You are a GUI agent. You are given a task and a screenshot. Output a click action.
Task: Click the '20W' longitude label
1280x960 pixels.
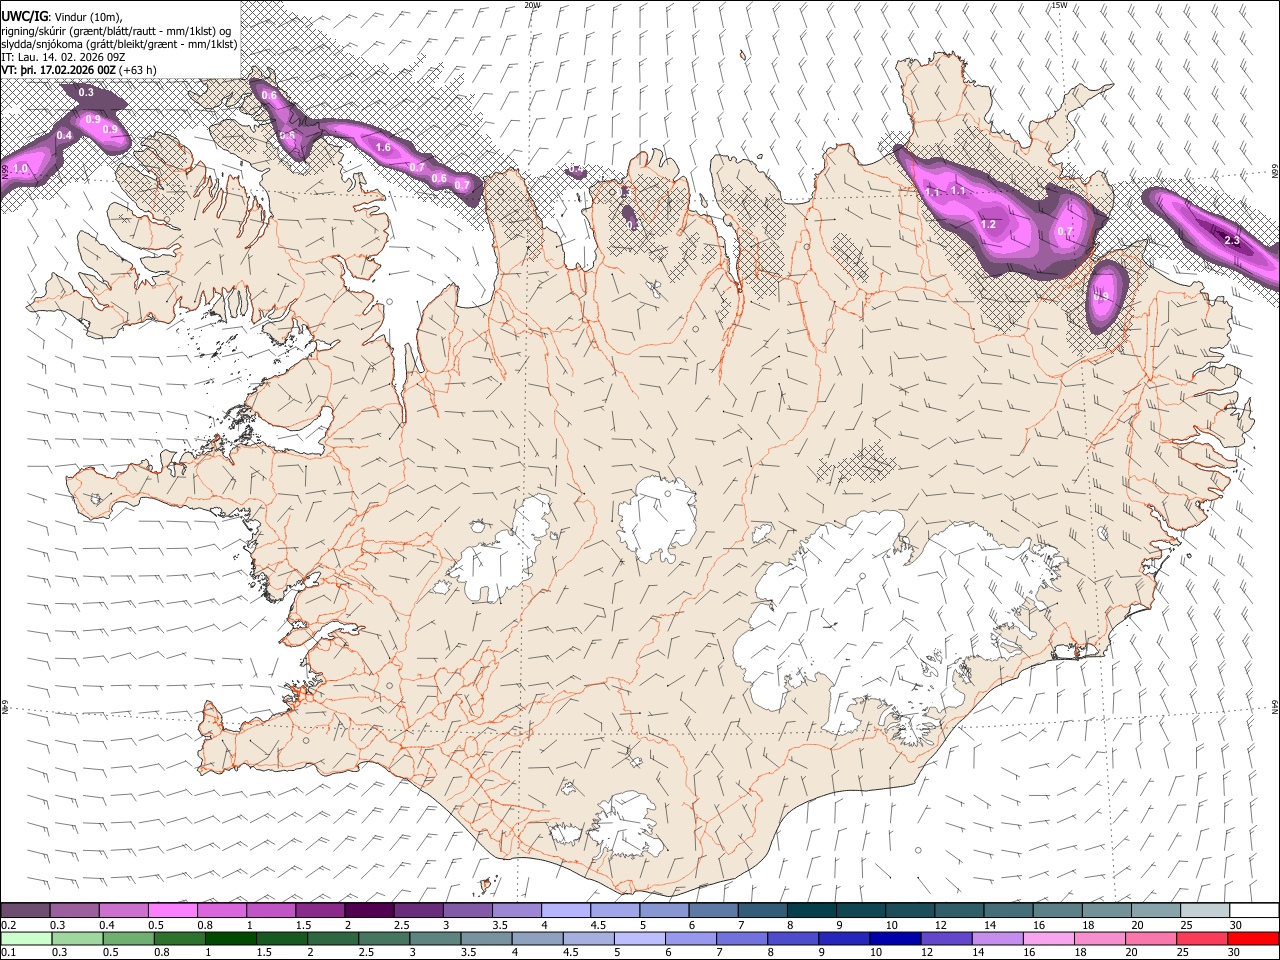point(532,5)
